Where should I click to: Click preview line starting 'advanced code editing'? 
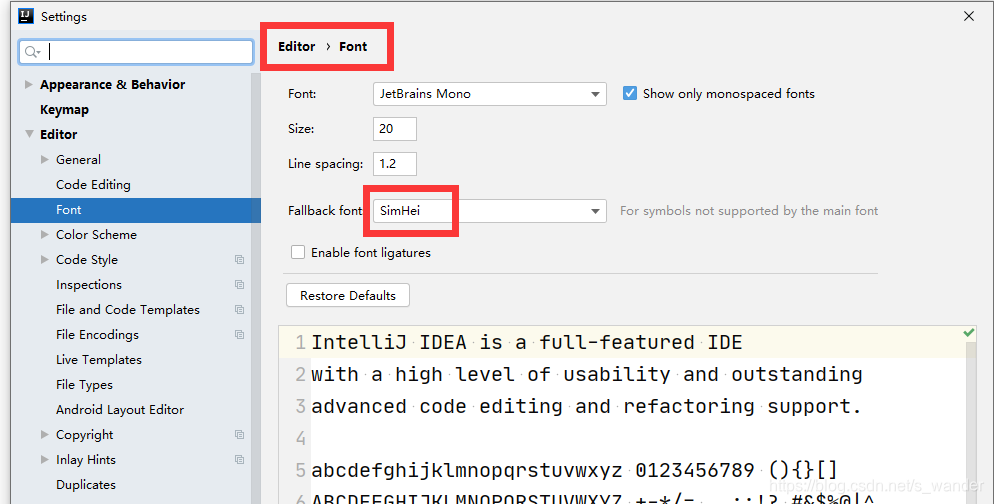586,406
